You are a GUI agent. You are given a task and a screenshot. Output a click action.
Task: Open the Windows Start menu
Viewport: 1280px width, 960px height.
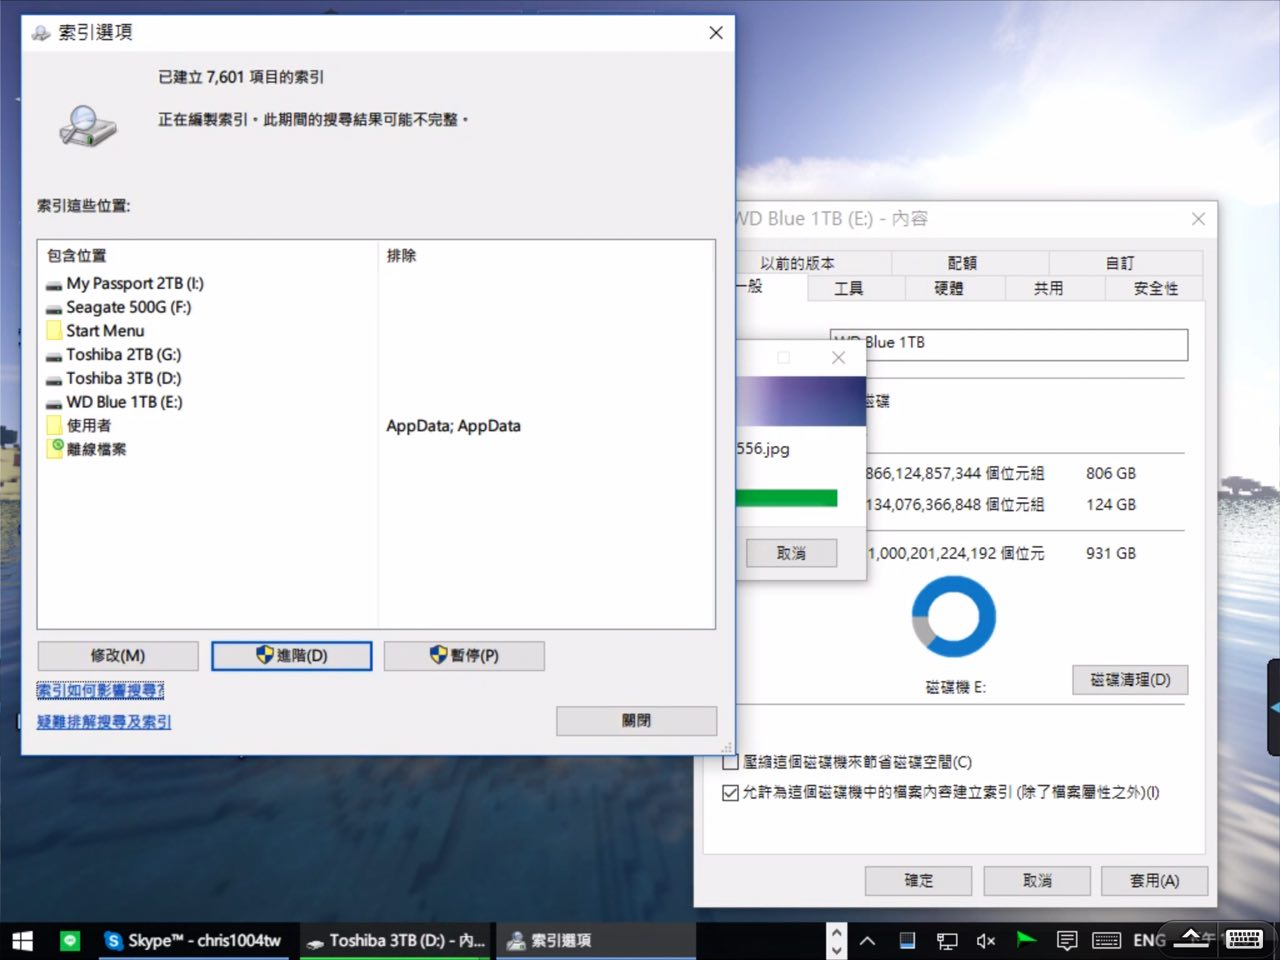tap(22, 941)
